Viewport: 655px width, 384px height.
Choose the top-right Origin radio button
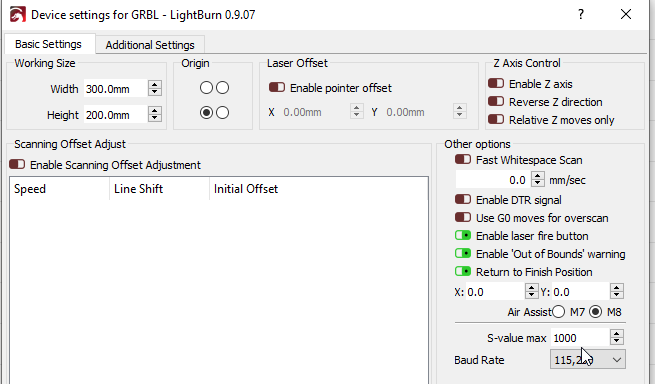click(x=223, y=88)
